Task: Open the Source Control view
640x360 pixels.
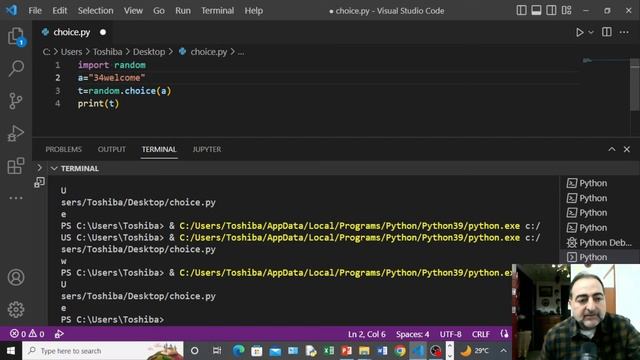Action: click(x=16, y=101)
